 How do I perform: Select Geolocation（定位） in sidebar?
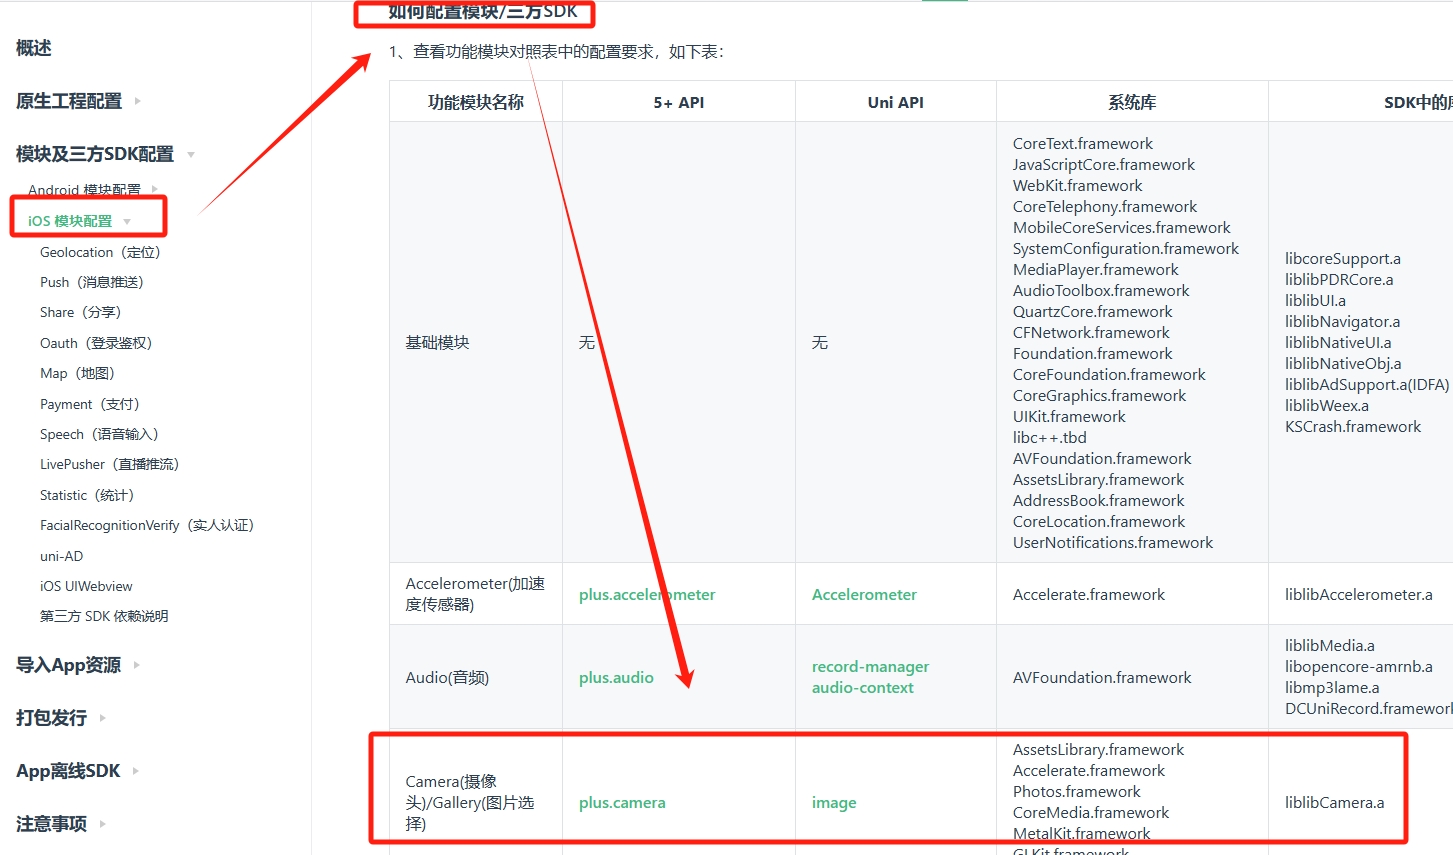pos(100,252)
